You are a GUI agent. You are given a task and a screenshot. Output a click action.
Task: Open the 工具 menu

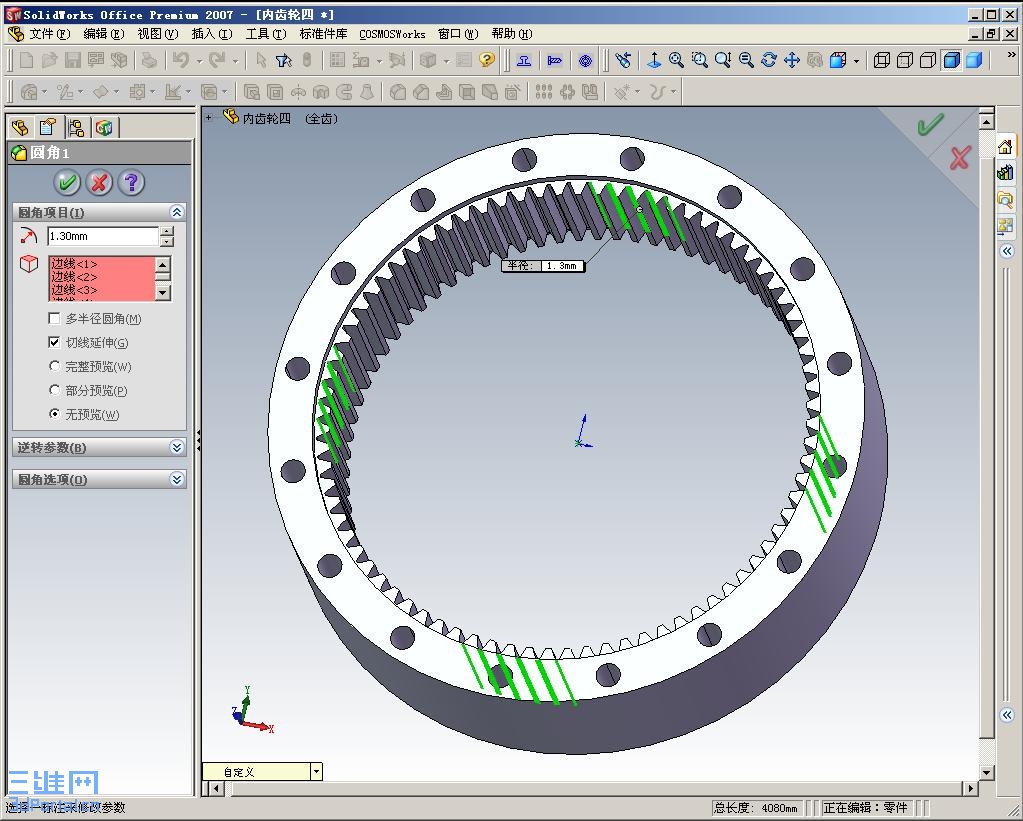266,33
